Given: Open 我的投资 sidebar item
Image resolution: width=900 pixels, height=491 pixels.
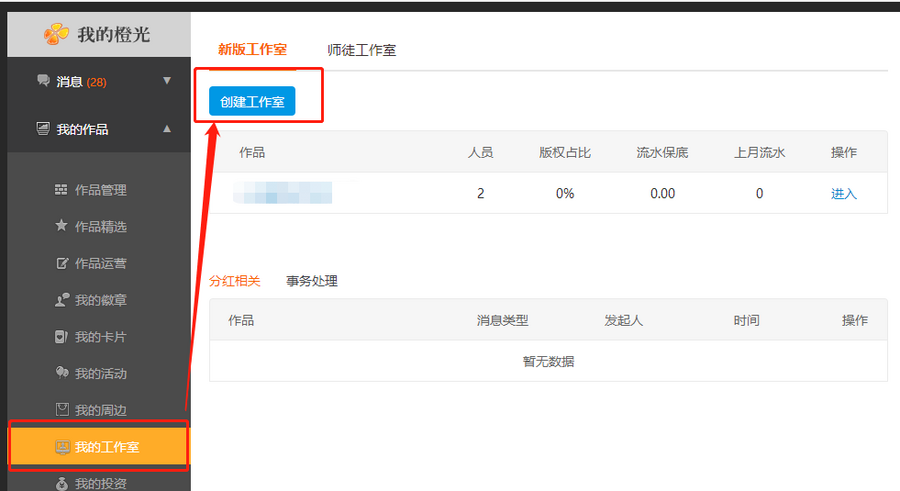Looking at the screenshot, I should 100,484.
